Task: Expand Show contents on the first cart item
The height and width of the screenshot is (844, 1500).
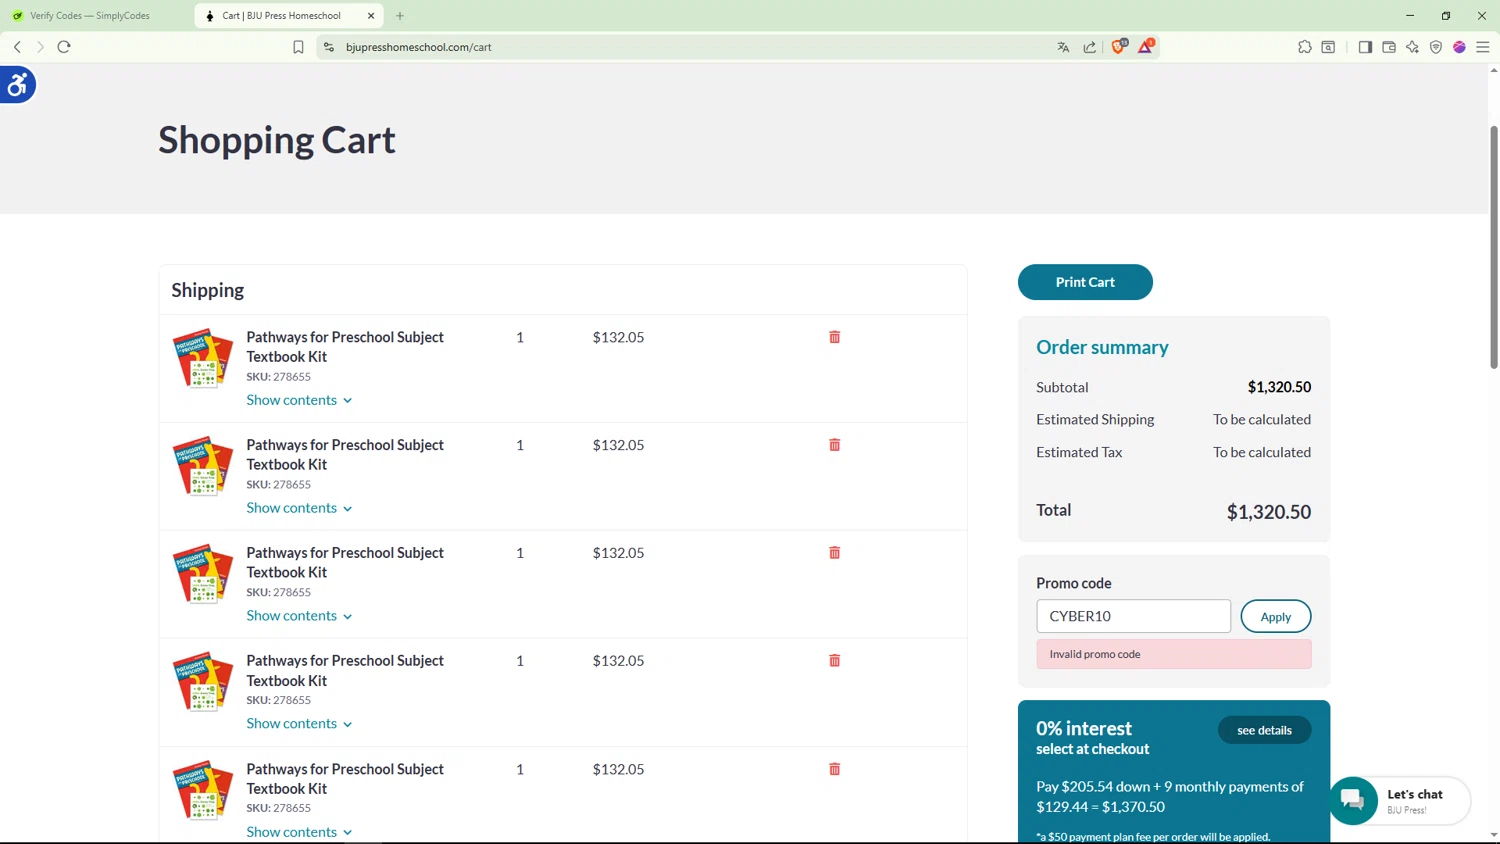Action: 299,400
